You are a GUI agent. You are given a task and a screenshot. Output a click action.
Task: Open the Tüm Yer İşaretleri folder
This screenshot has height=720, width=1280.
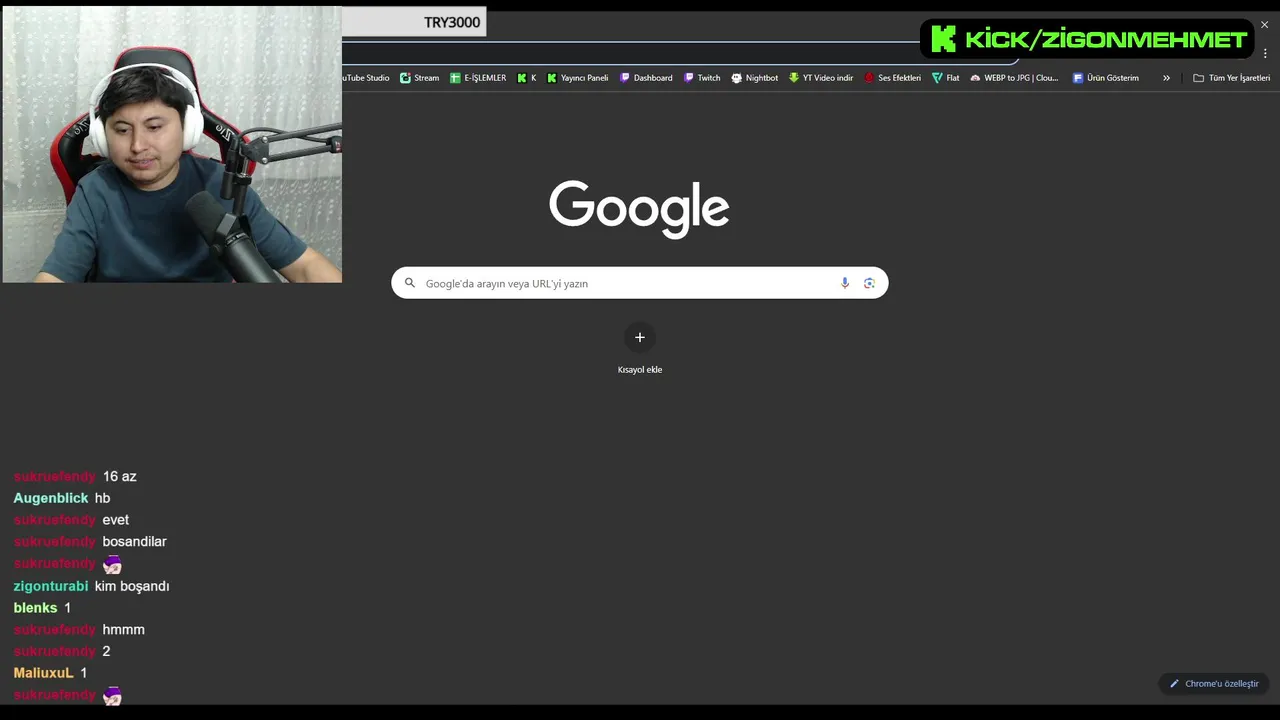click(1231, 78)
